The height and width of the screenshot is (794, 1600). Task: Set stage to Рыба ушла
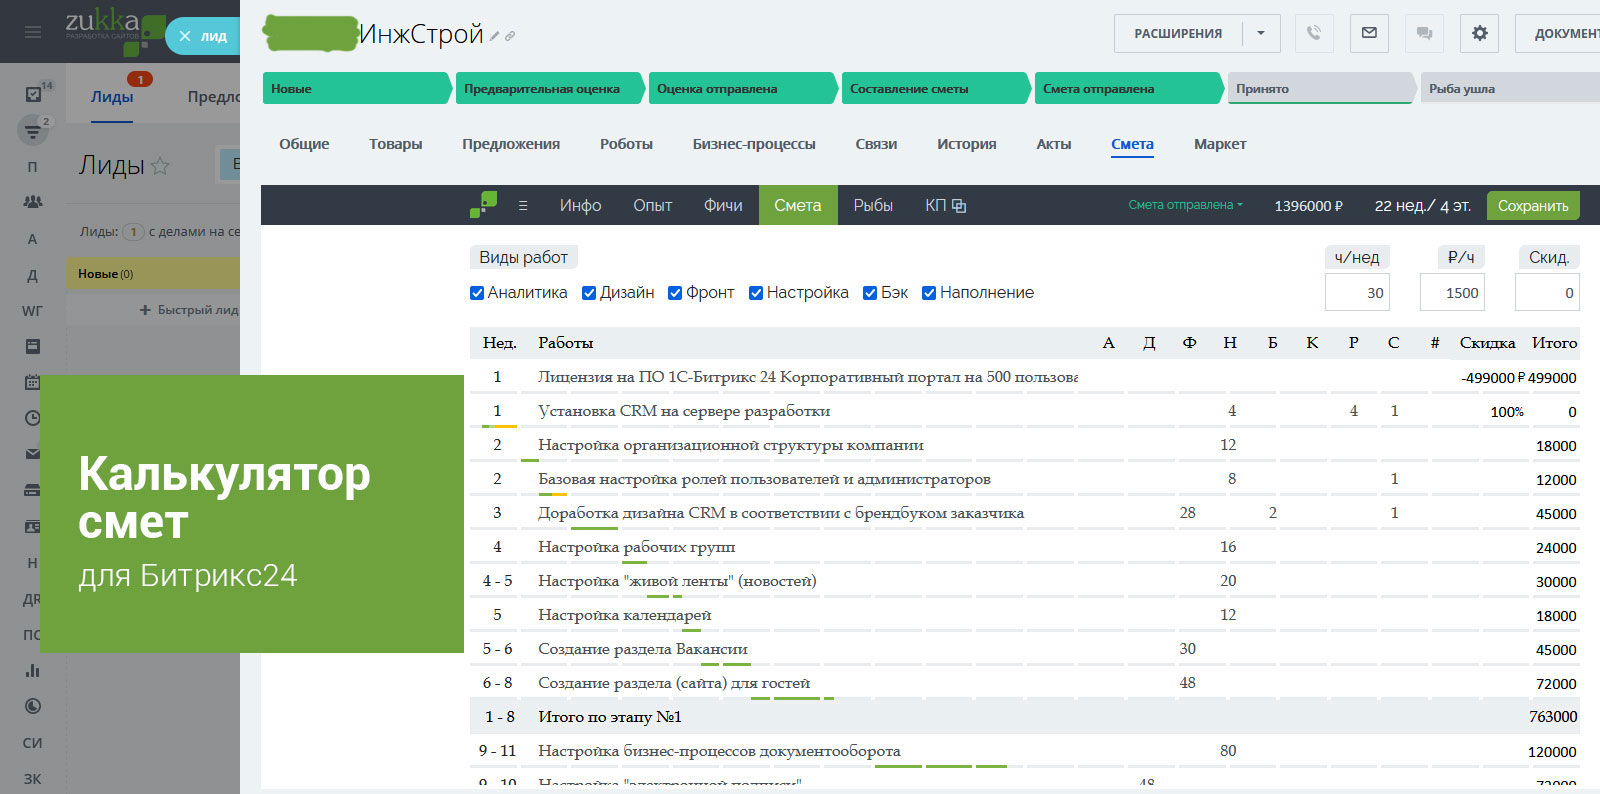[x=1510, y=88]
